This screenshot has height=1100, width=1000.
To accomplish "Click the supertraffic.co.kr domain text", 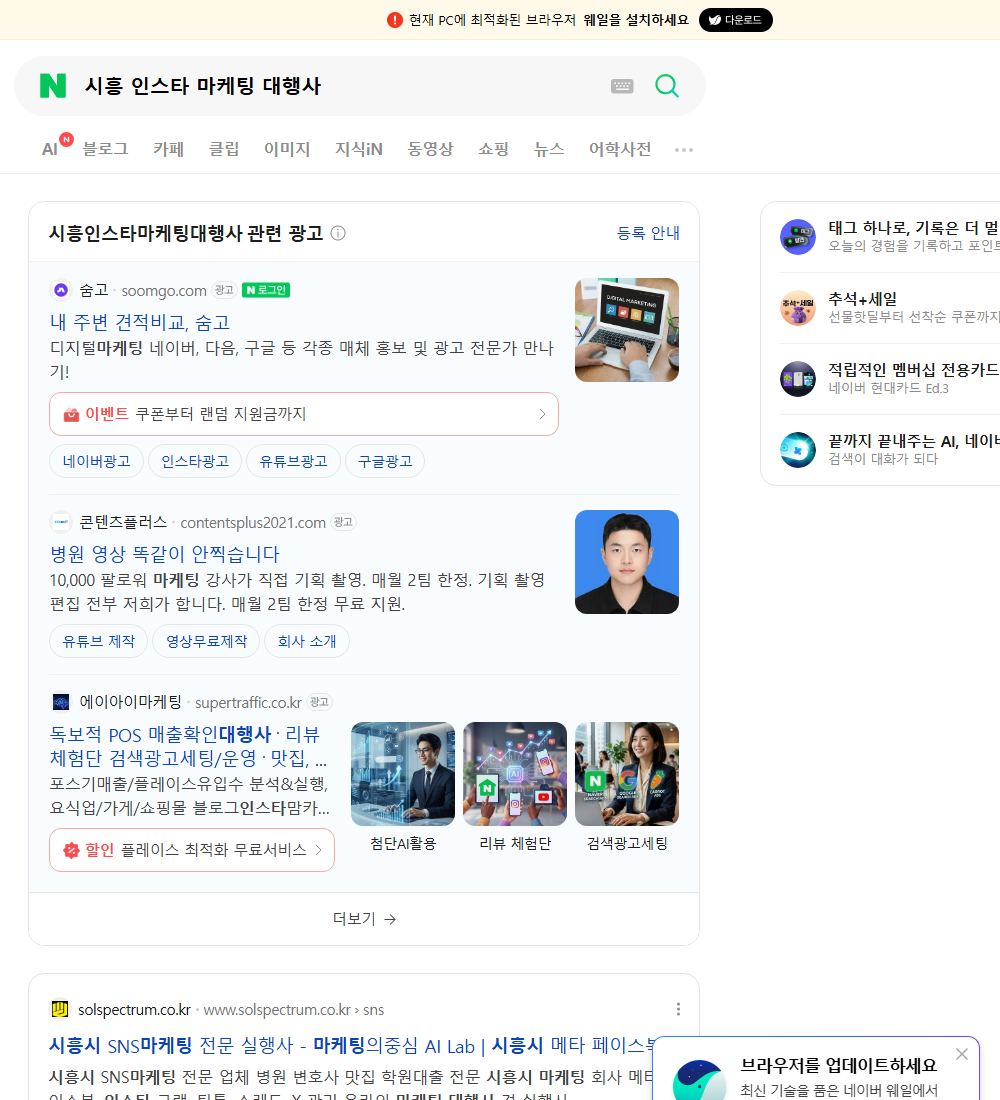I will click(x=248, y=702).
